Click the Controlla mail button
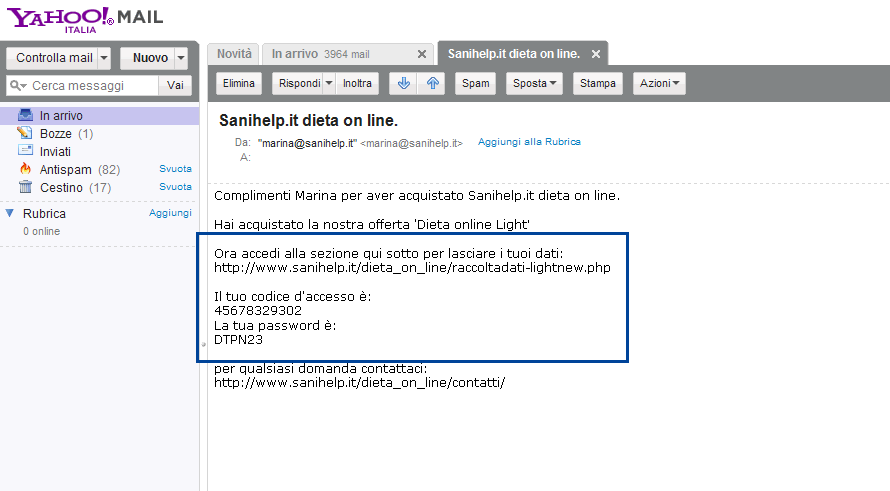 coord(53,58)
